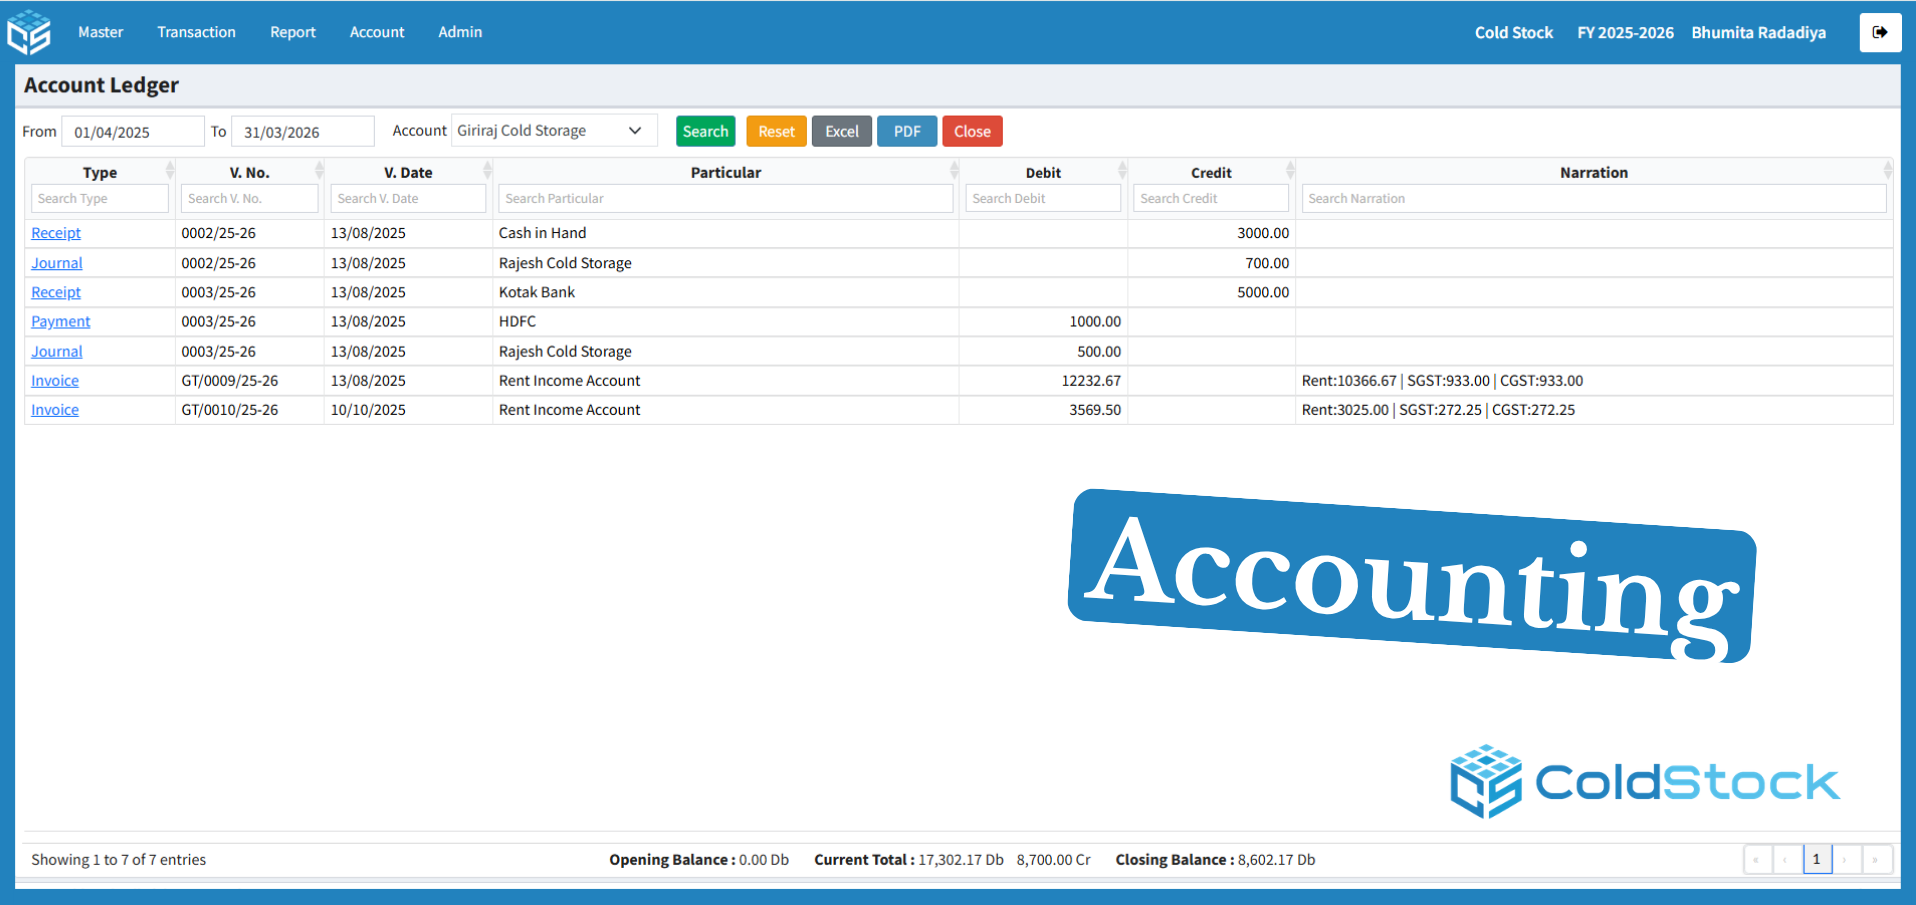
Task: Open the Account dropdown Giriraj Cold Storage
Action: coord(554,131)
